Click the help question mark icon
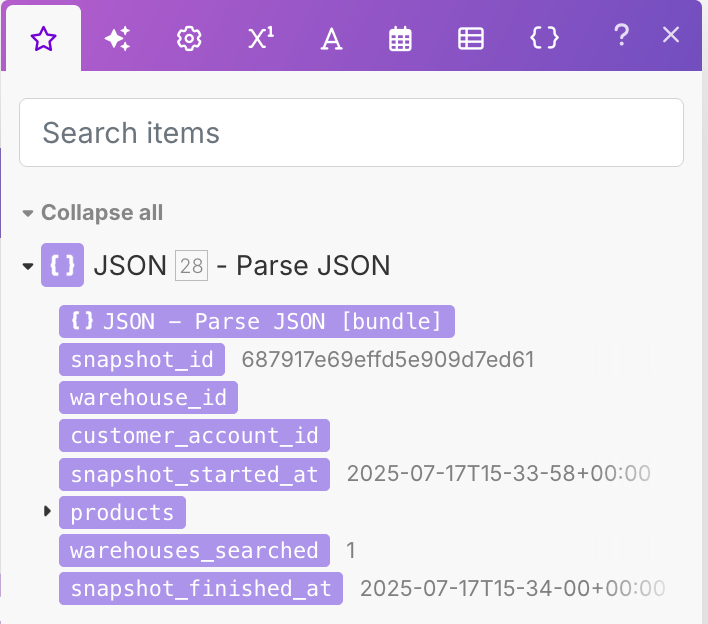The height and width of the screenshot is (624, 708). pos(621,36)
